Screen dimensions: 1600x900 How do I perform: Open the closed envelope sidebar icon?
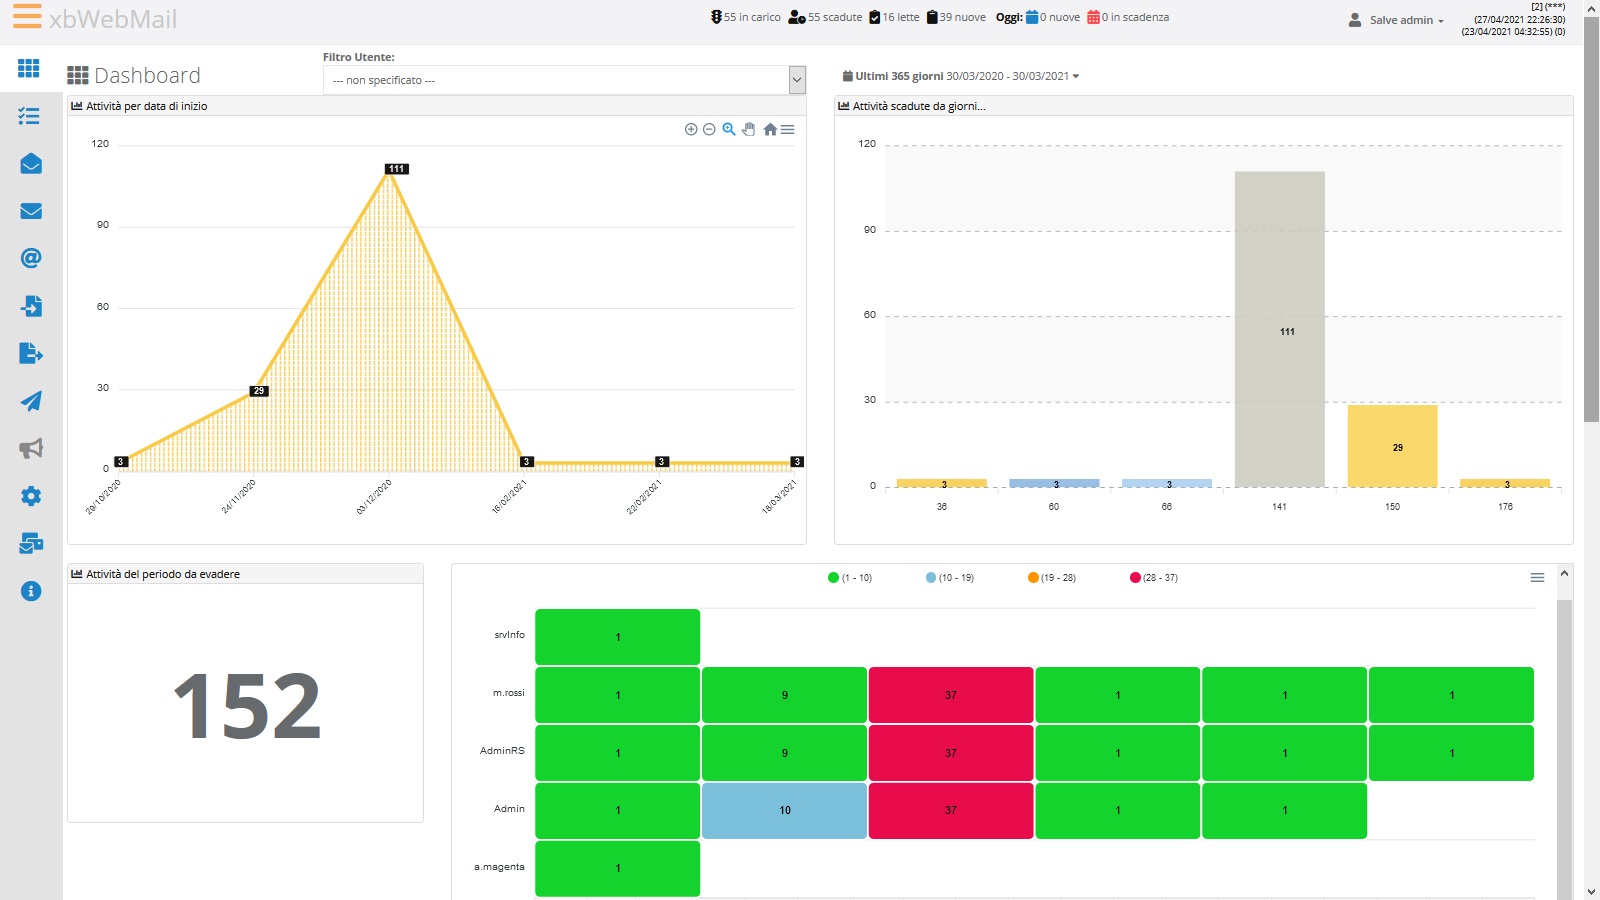(x=31, y=211)
